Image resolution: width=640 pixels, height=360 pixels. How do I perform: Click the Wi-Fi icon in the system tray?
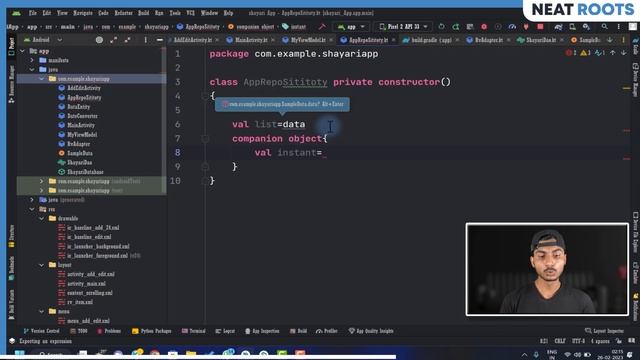pos(567,354)
